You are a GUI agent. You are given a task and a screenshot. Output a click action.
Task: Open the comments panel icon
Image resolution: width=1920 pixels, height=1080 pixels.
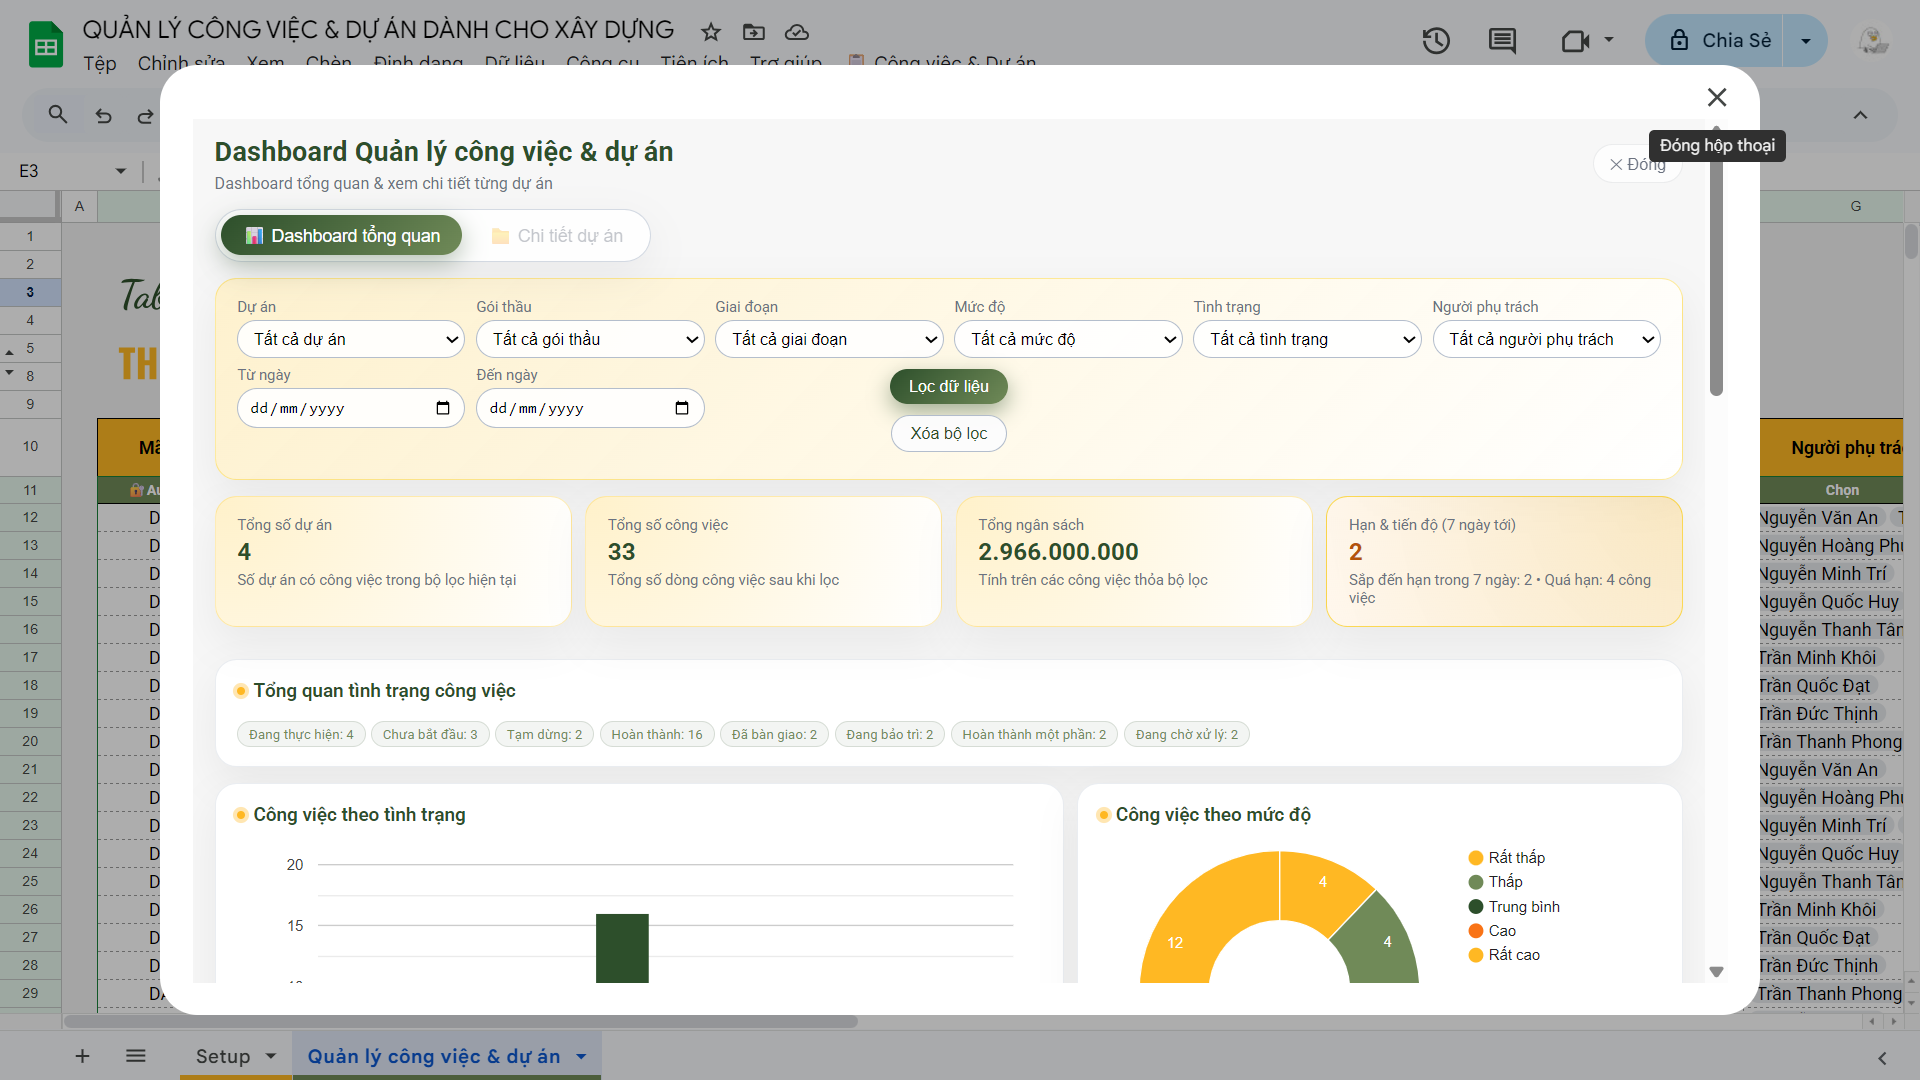click(1502, 41)
